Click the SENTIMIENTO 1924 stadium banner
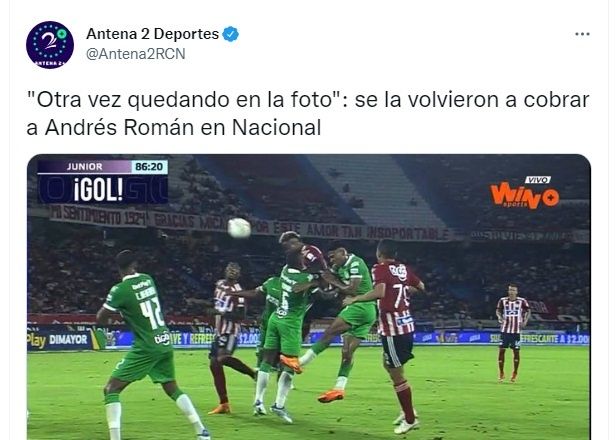The image size is (616, 440). 98,215
